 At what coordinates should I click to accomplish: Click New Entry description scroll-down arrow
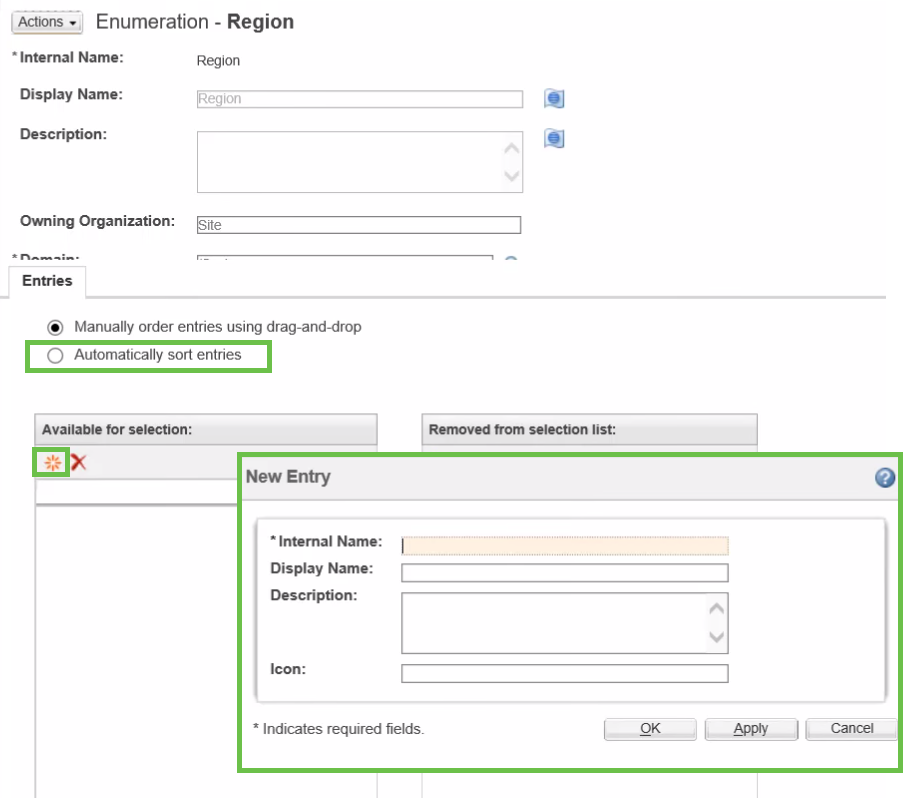716,637
